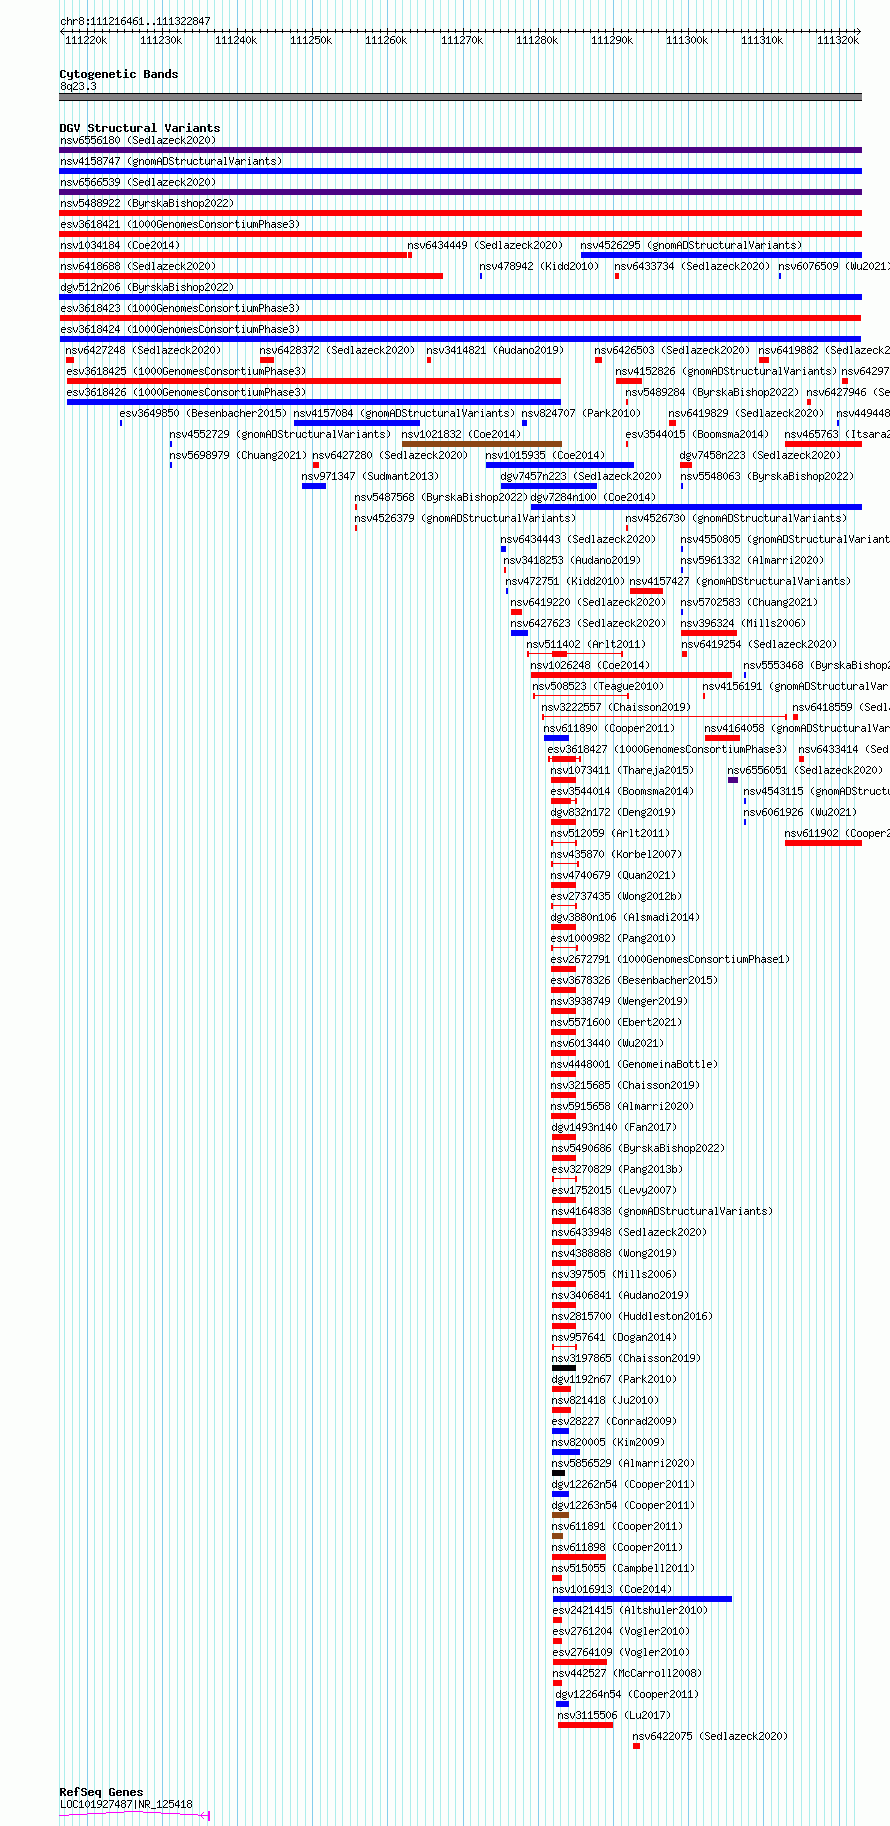The height and width of the screenshot is (1826, 890).
Task: Open nsv4157084 gnomAD variant label
Action: pos(404,413)
